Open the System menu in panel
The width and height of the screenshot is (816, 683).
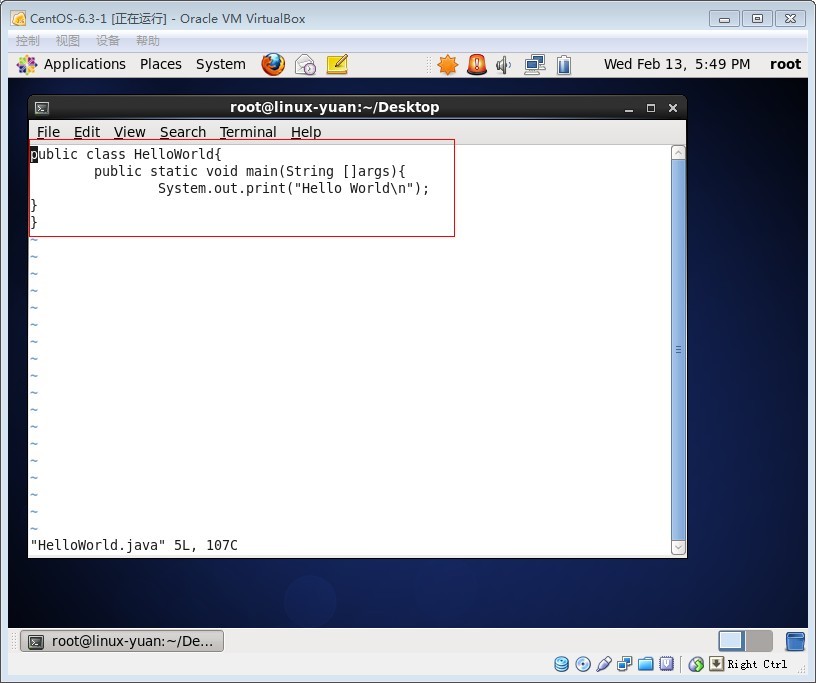pyautogui.click(x=220, y=64)
